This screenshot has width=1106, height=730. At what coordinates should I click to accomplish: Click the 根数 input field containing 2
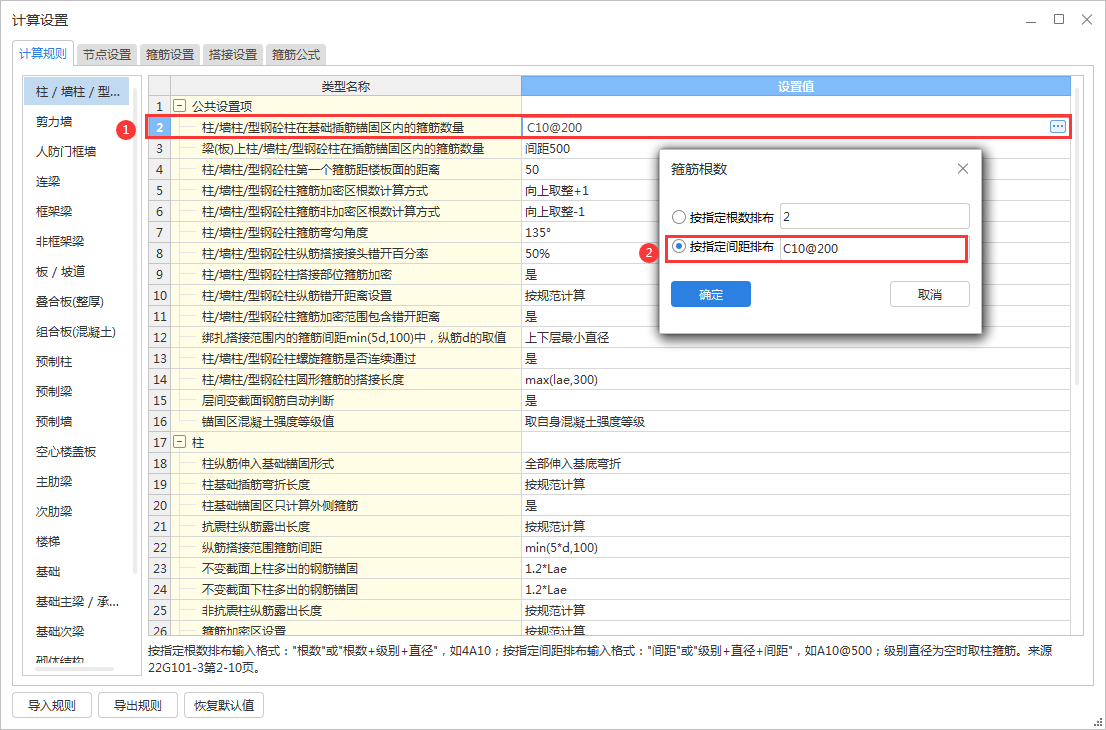click(x=875, y=217)
